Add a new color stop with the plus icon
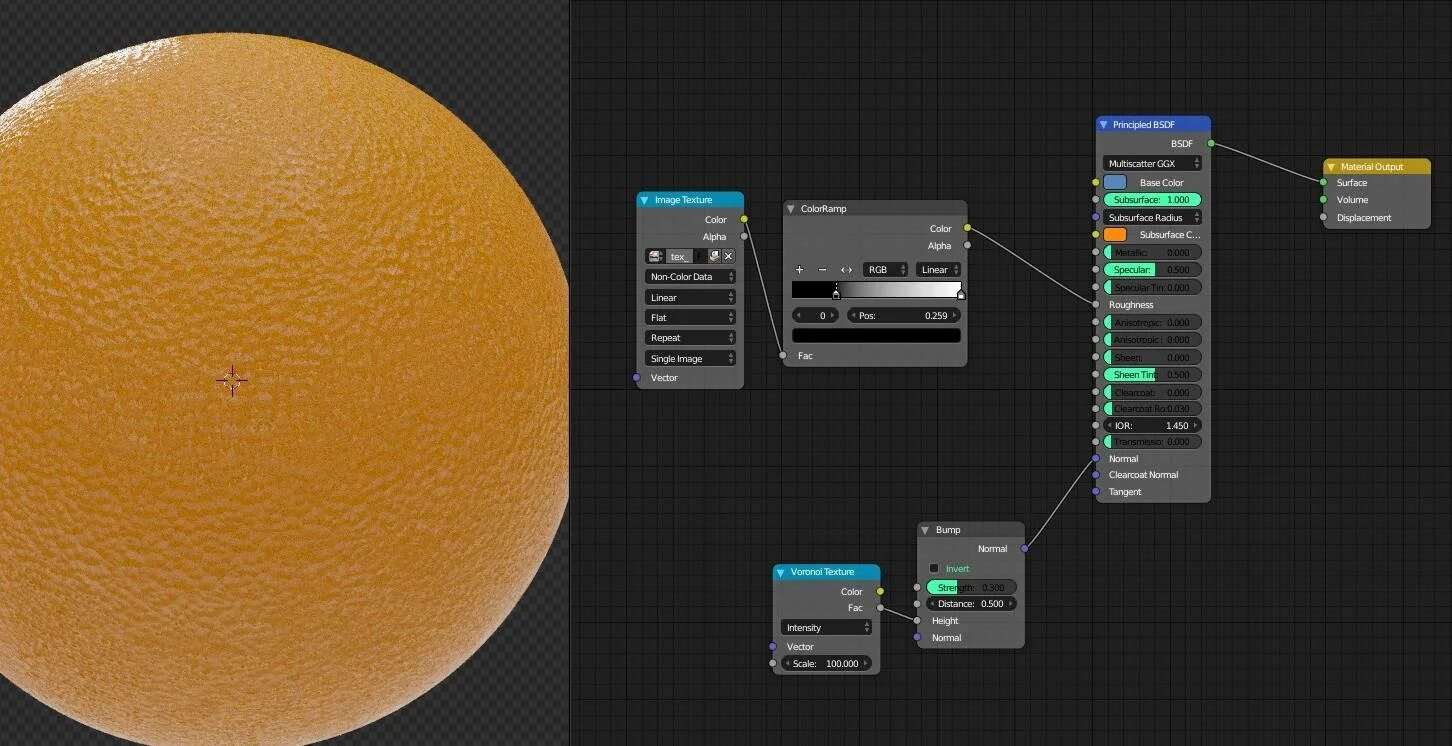Image resolution: width=1452 pixels, height=746 pixels. coord(799,270)
